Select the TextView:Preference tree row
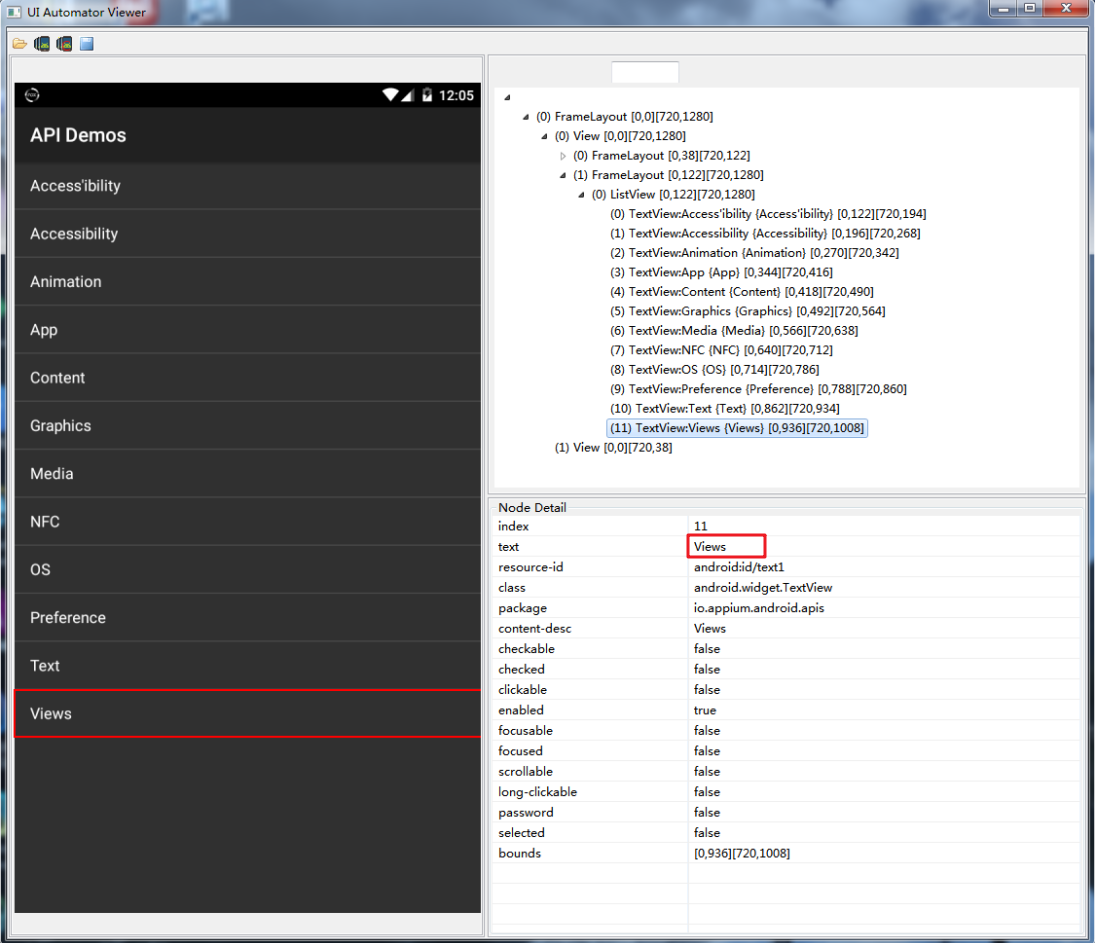This screenshot has width=1095, height=943. pos(758,389)
